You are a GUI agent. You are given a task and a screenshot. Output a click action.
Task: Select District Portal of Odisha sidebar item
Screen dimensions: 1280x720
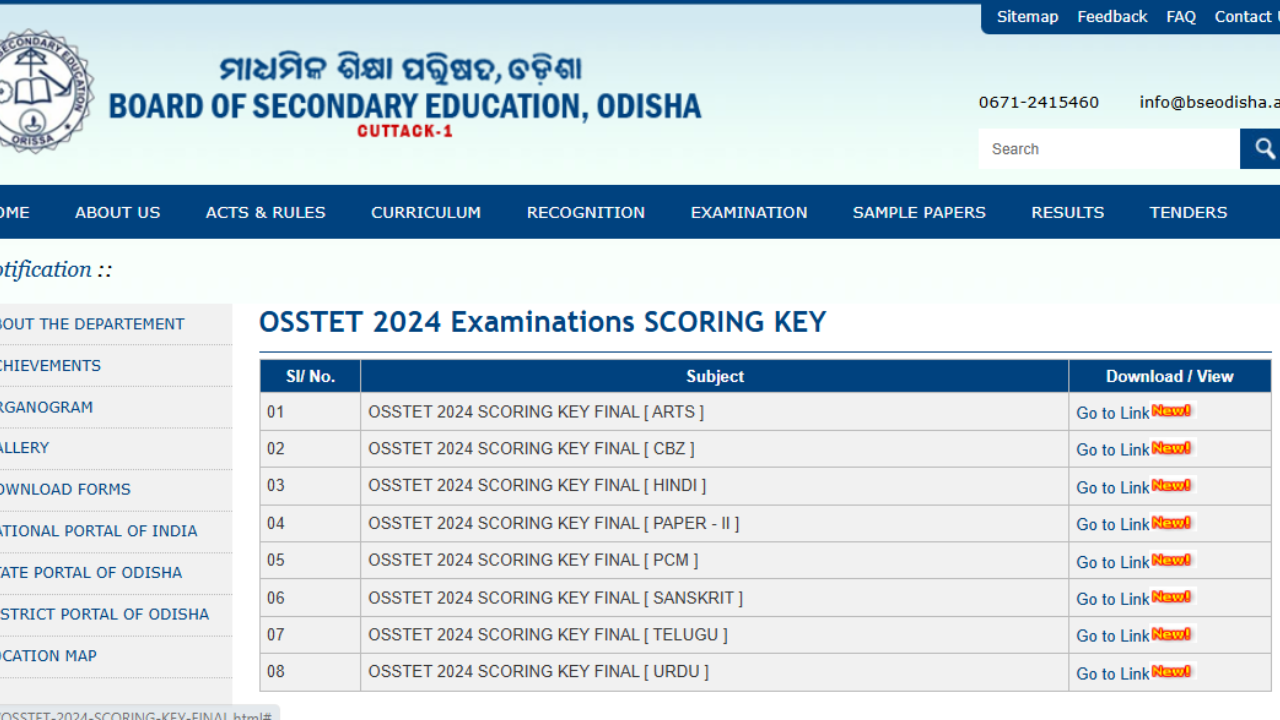[x=104, y=614]
